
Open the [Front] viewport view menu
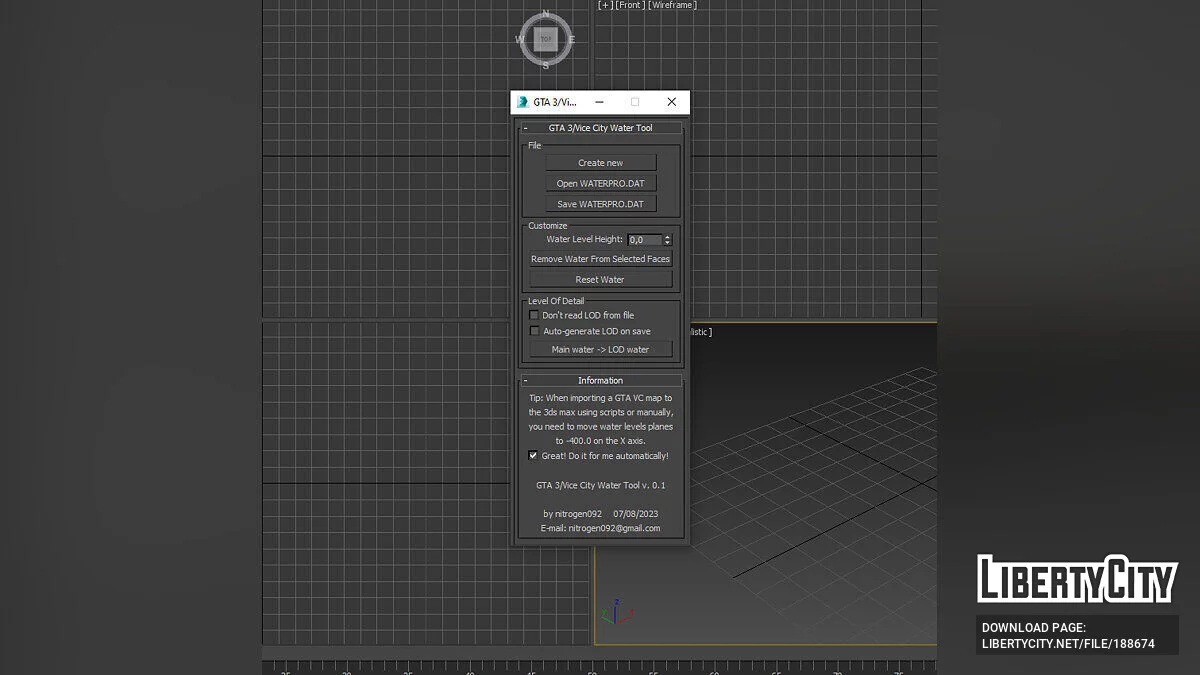click(x=630, y=5)
